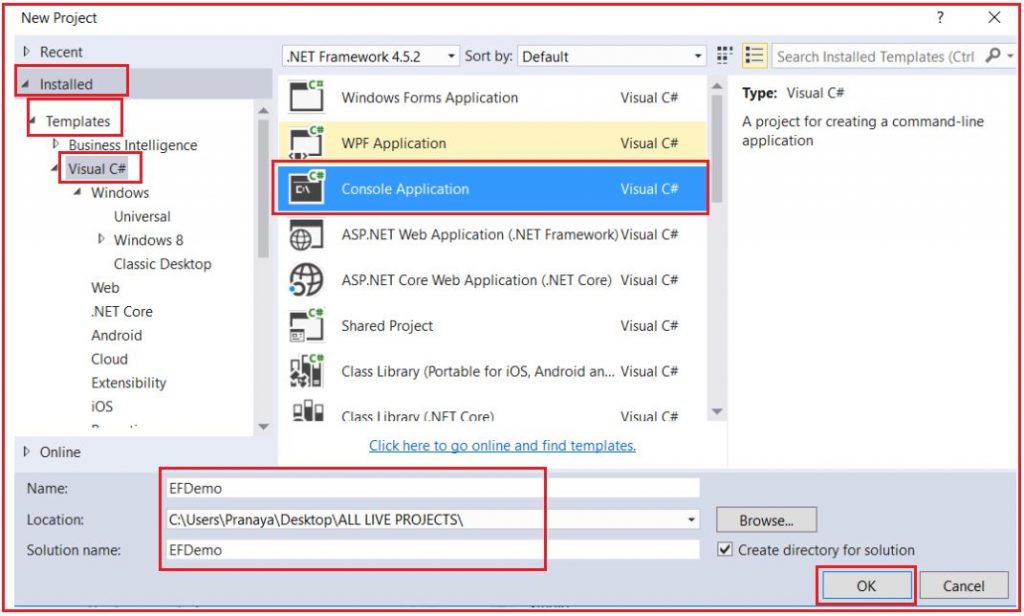Switch templates to small icons view

(x=724, y=56)
